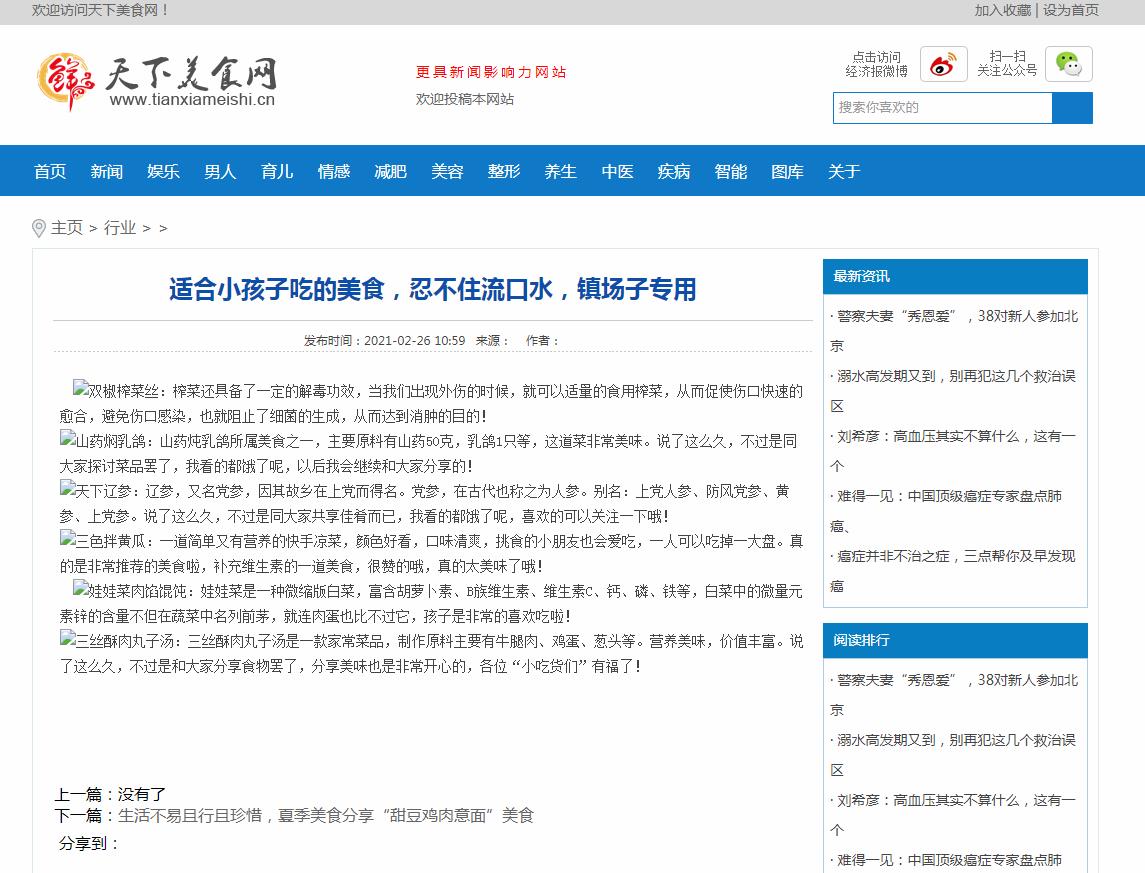The image size is (1145, 873).
Task: Go to the 娱乐 section
Action: point(164,172)
